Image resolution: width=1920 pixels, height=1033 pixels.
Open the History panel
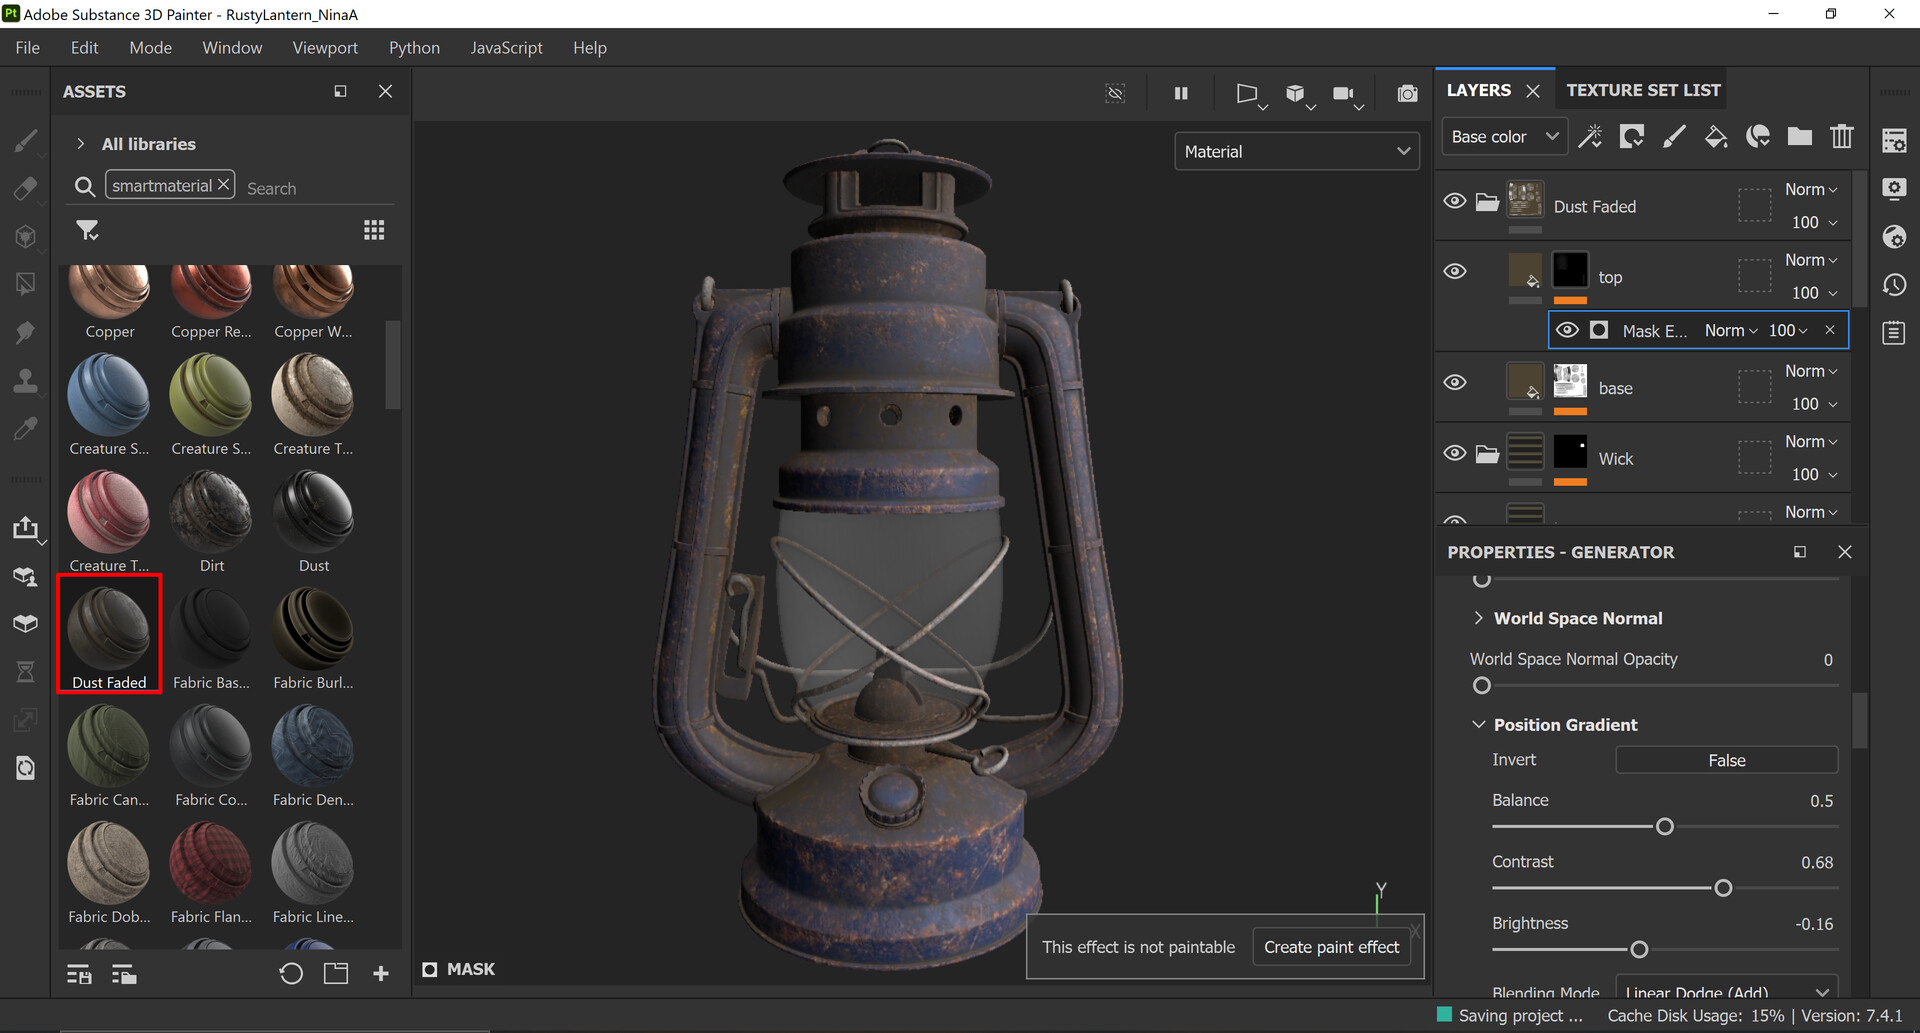[1894, 285]
